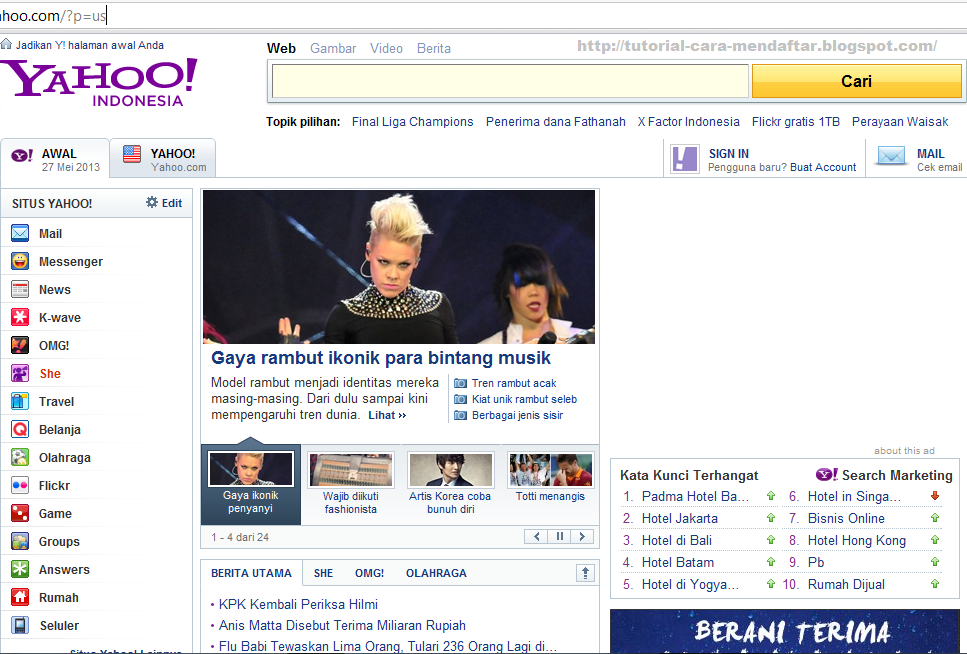Image resolution: width=967 pixels, height=654 pixels.
Task: Open Rumah Dijual trending keyword
Action: pyautogui.click(x=846, y=584)
